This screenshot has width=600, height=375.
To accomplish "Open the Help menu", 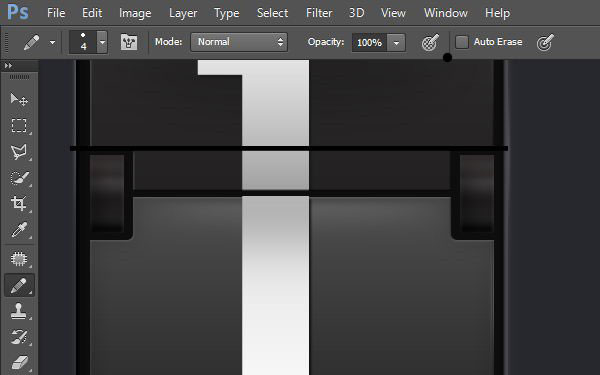I will click(497, 13).
